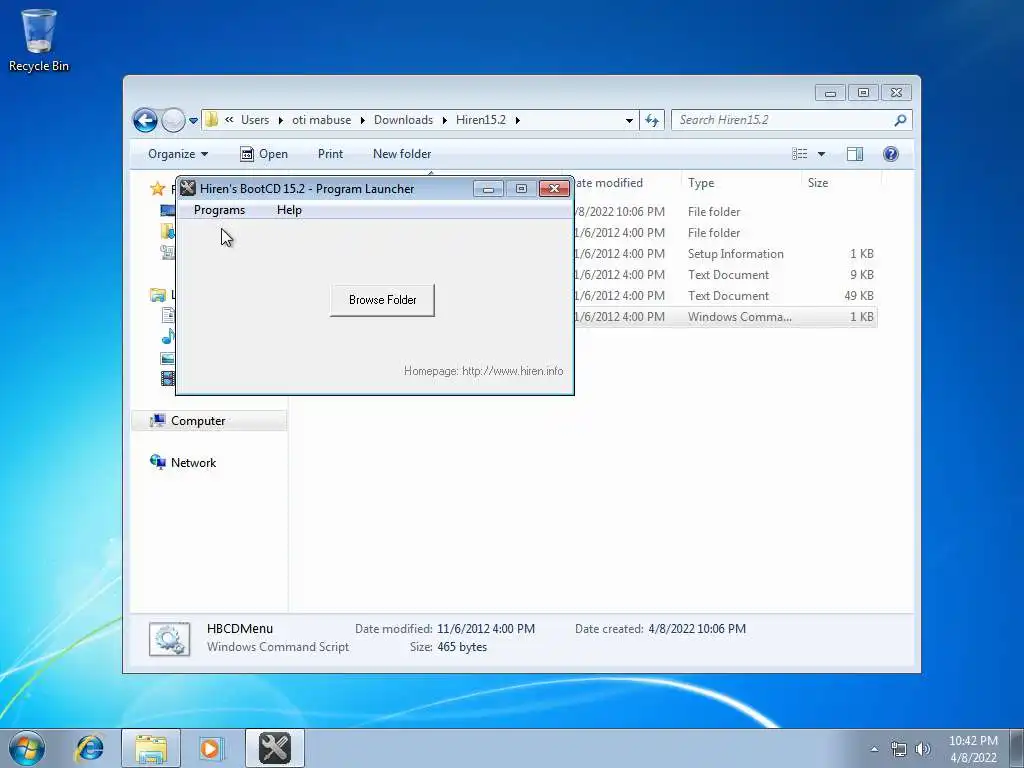Open the Windows Start button
The height and width of the screenshot is (768, 1024).
pos(27,748)
